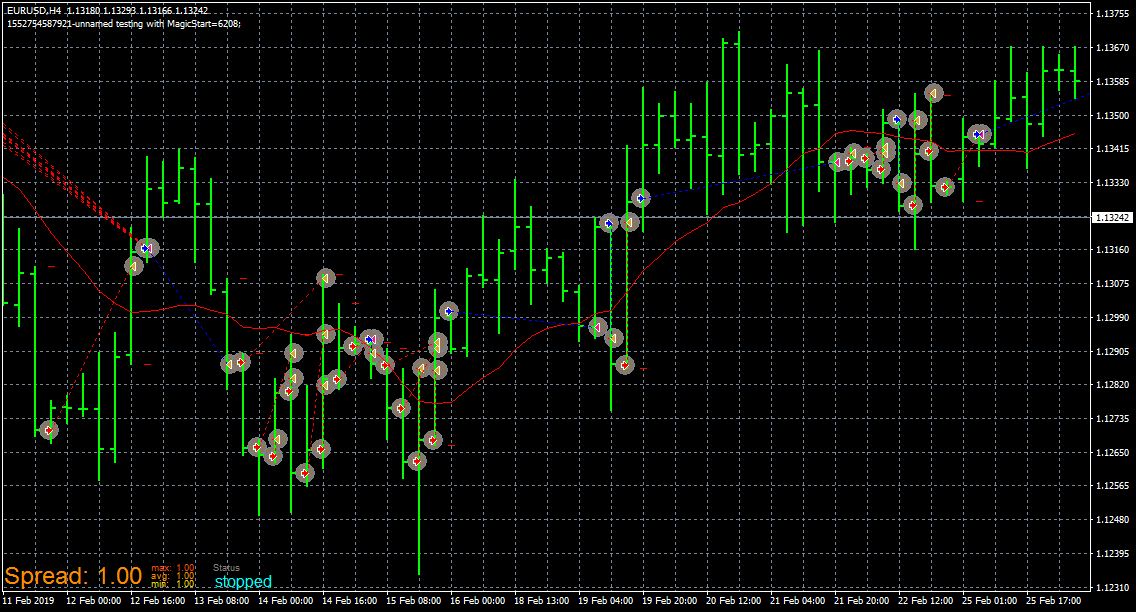Click the '16 Feb 00:00' time axis label
Viewport: 1136px width, 612px height.
coord(477,600)
